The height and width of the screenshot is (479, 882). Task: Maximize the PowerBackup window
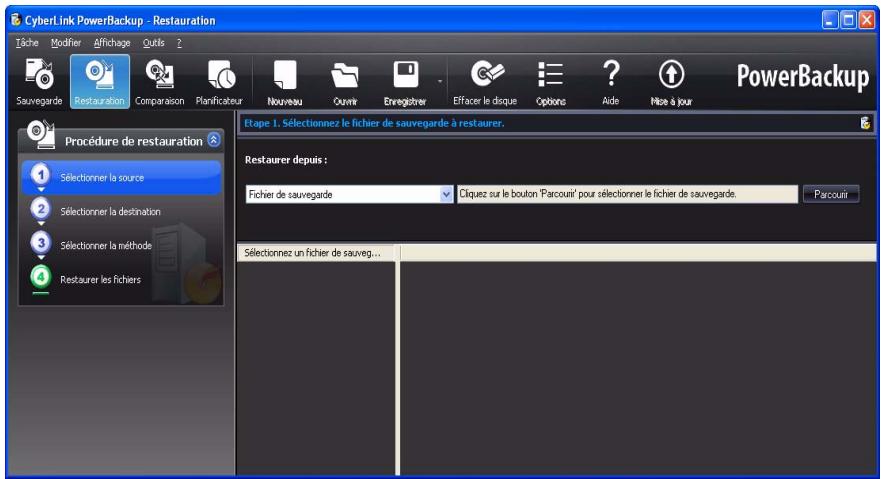point(848,20)
